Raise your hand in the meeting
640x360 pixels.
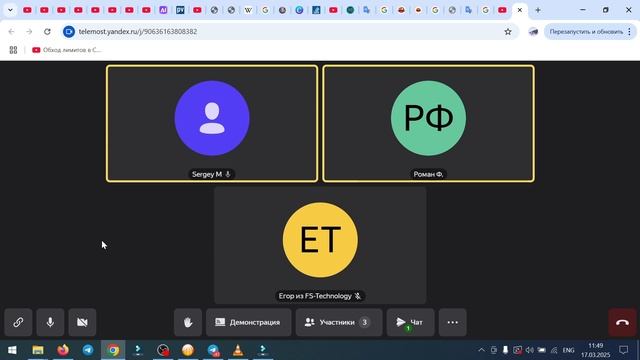click(x=188, y=322)
